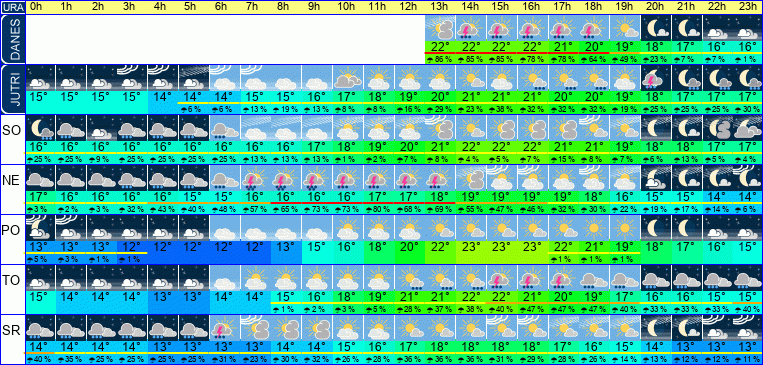
Task: Click NE 11h precipitation 80% cell
Action: coord(378,209)
